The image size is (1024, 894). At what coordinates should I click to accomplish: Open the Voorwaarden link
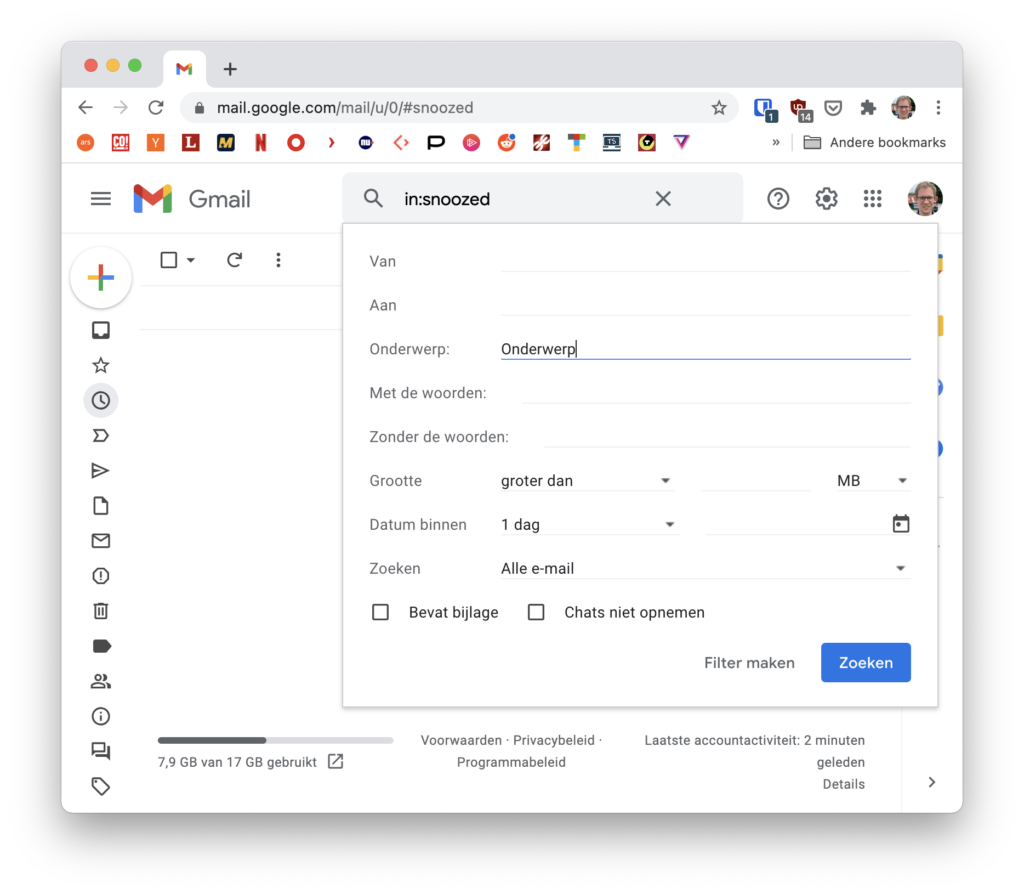pos(461,740)
